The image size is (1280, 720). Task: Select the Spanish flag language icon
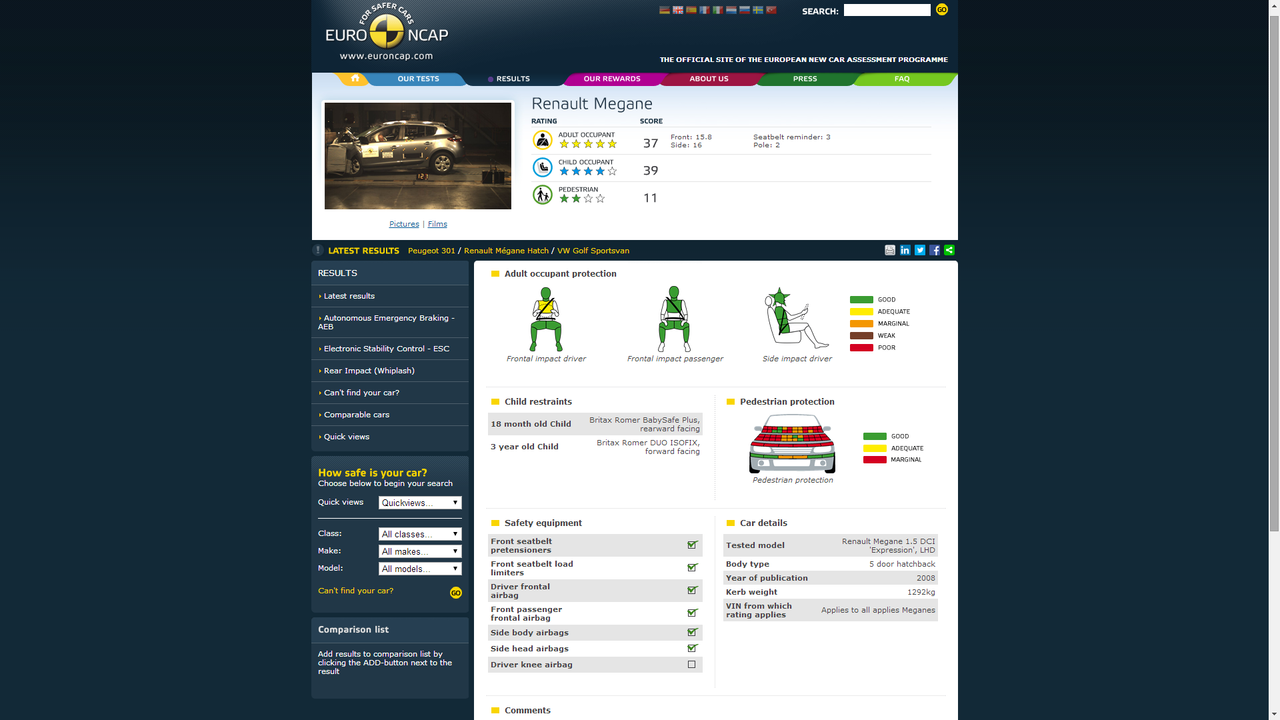tap(691, 10)
